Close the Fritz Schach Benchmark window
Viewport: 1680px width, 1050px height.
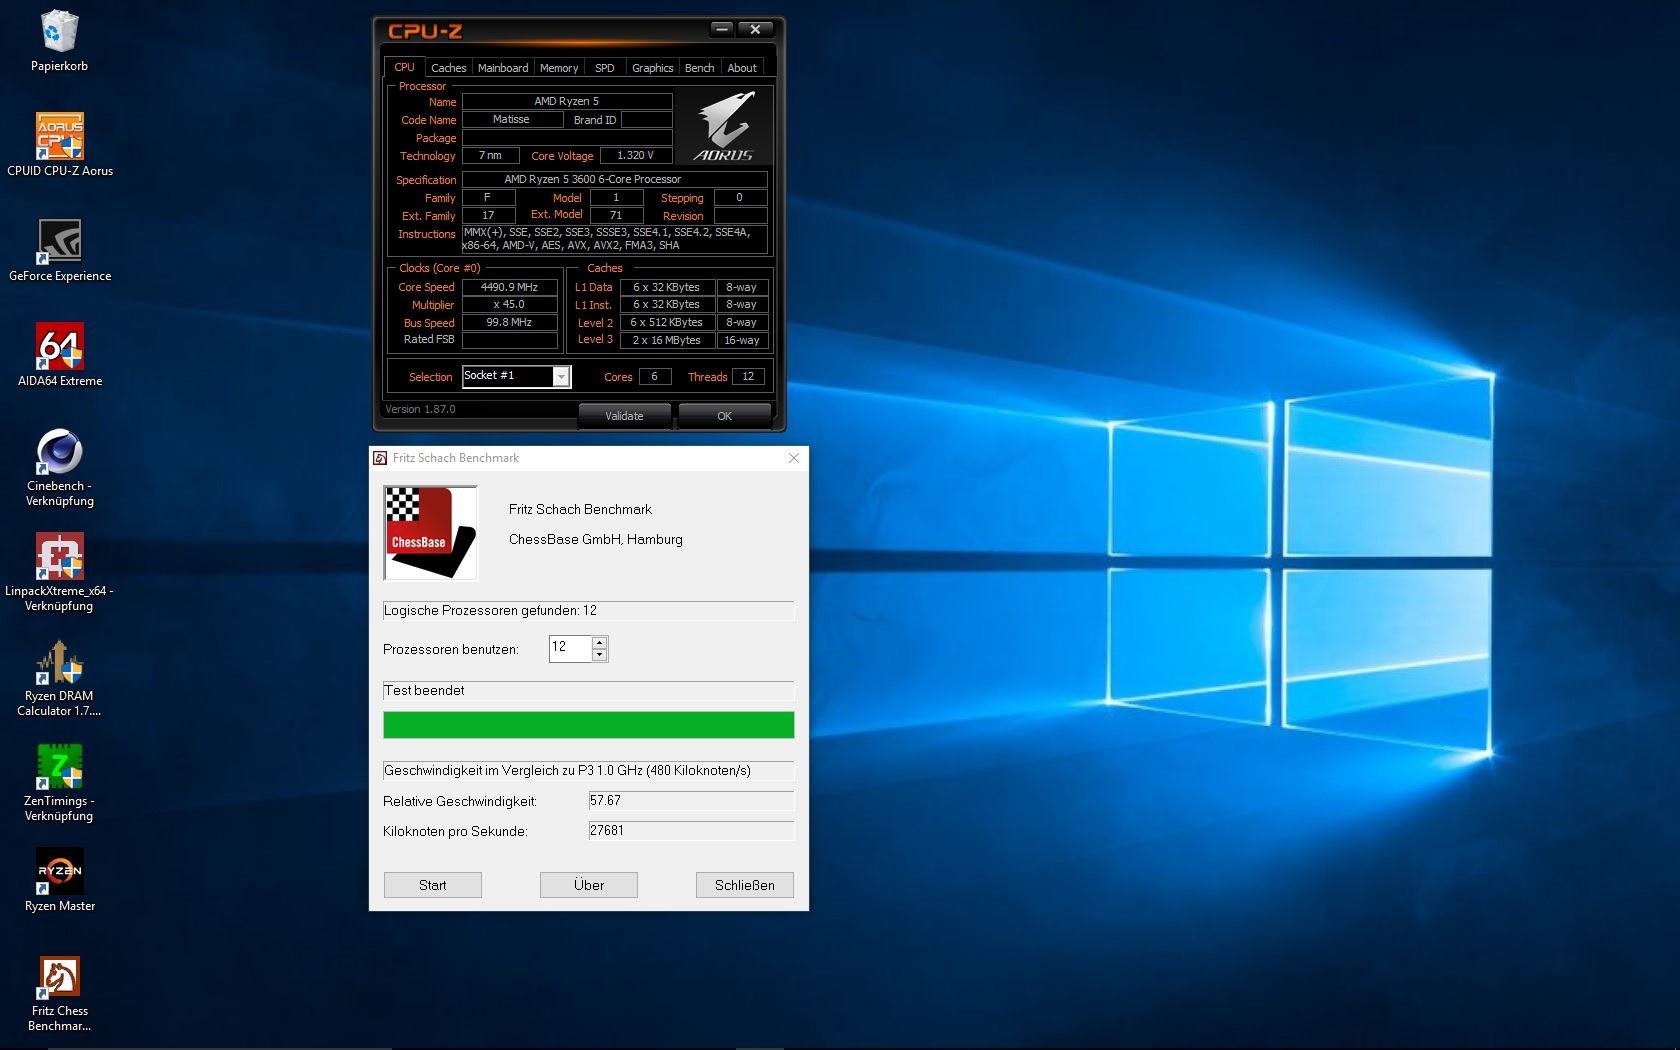794,458
